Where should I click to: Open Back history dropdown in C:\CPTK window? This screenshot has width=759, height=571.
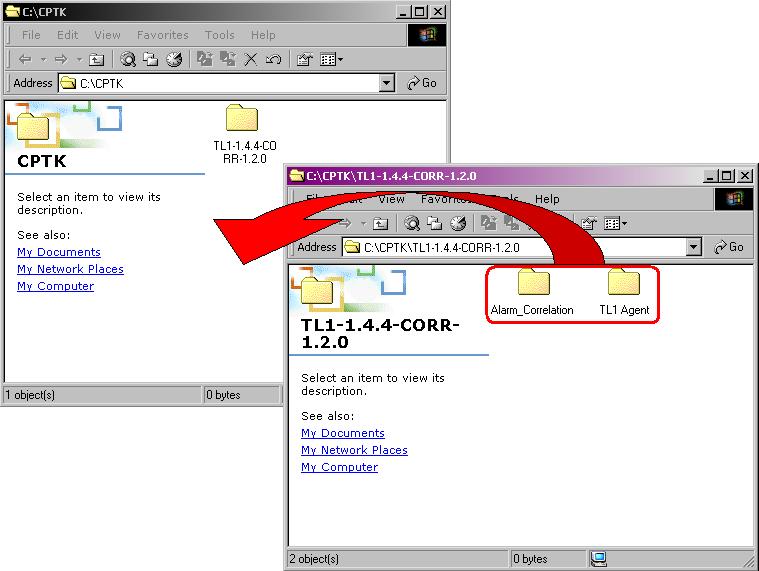43,60
